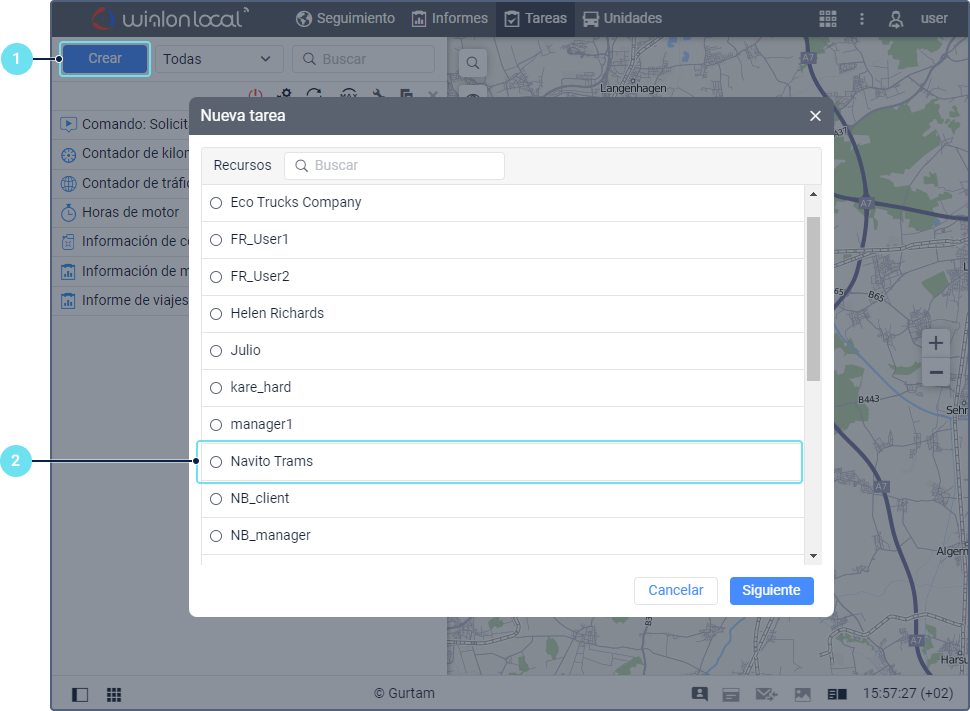
Task: Click the Gurtam copyright link
Action: click(x=404, y=693)
